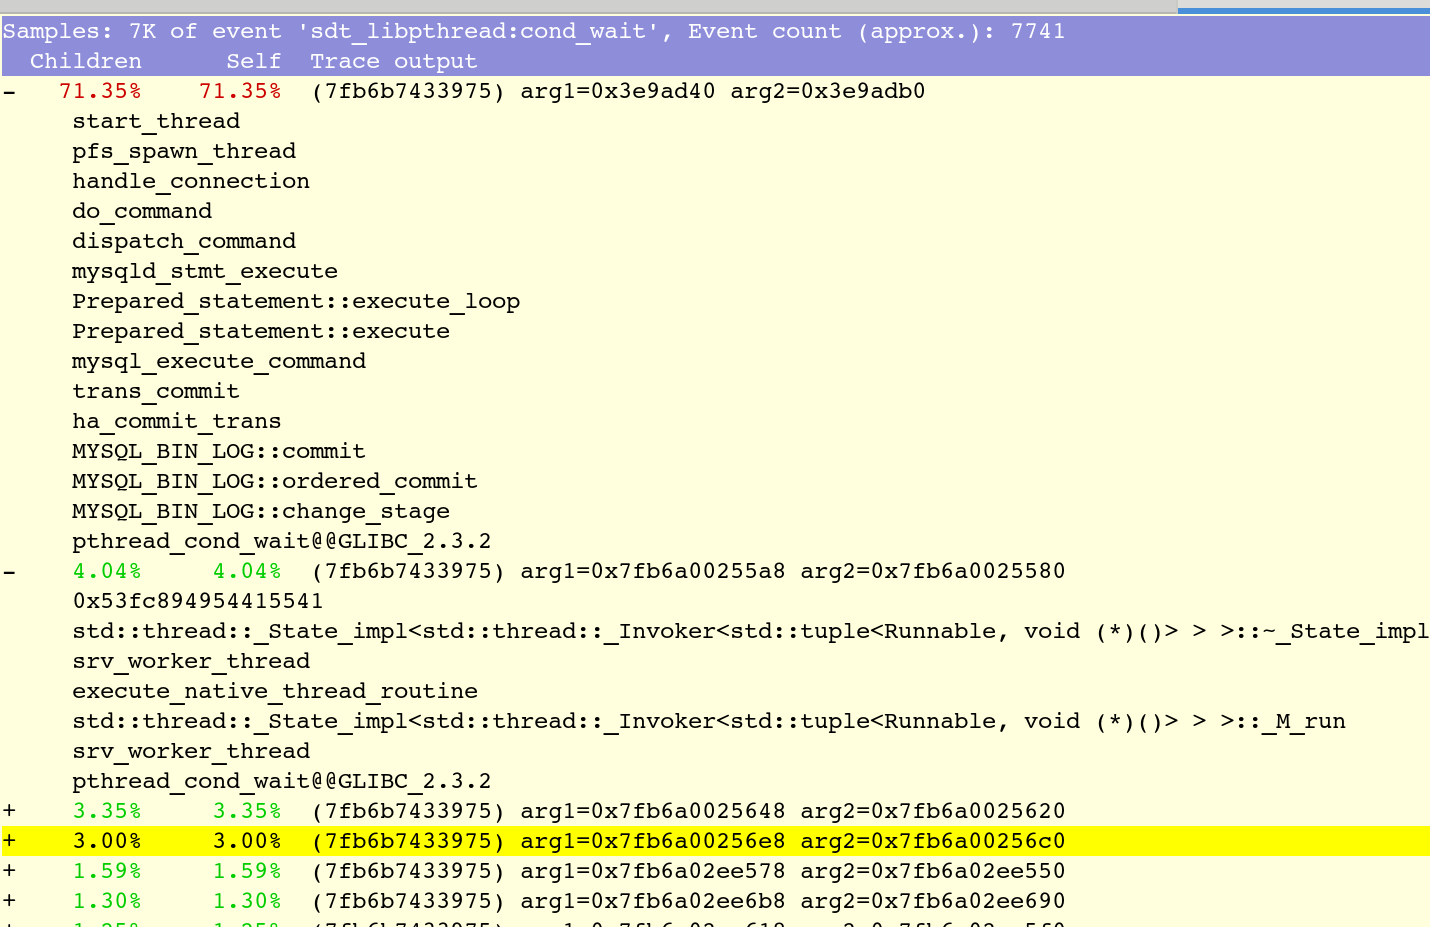Select trace with arg1=0x7fb6a00255a8
Screen dimensions: 1430x927
[x=688, y=571]
